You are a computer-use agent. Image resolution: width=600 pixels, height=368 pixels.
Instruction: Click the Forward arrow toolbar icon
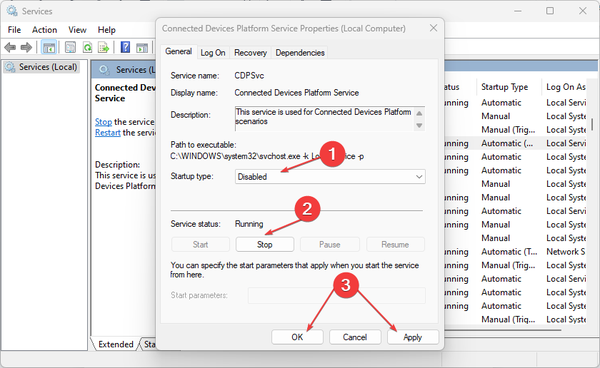[26, 48]
